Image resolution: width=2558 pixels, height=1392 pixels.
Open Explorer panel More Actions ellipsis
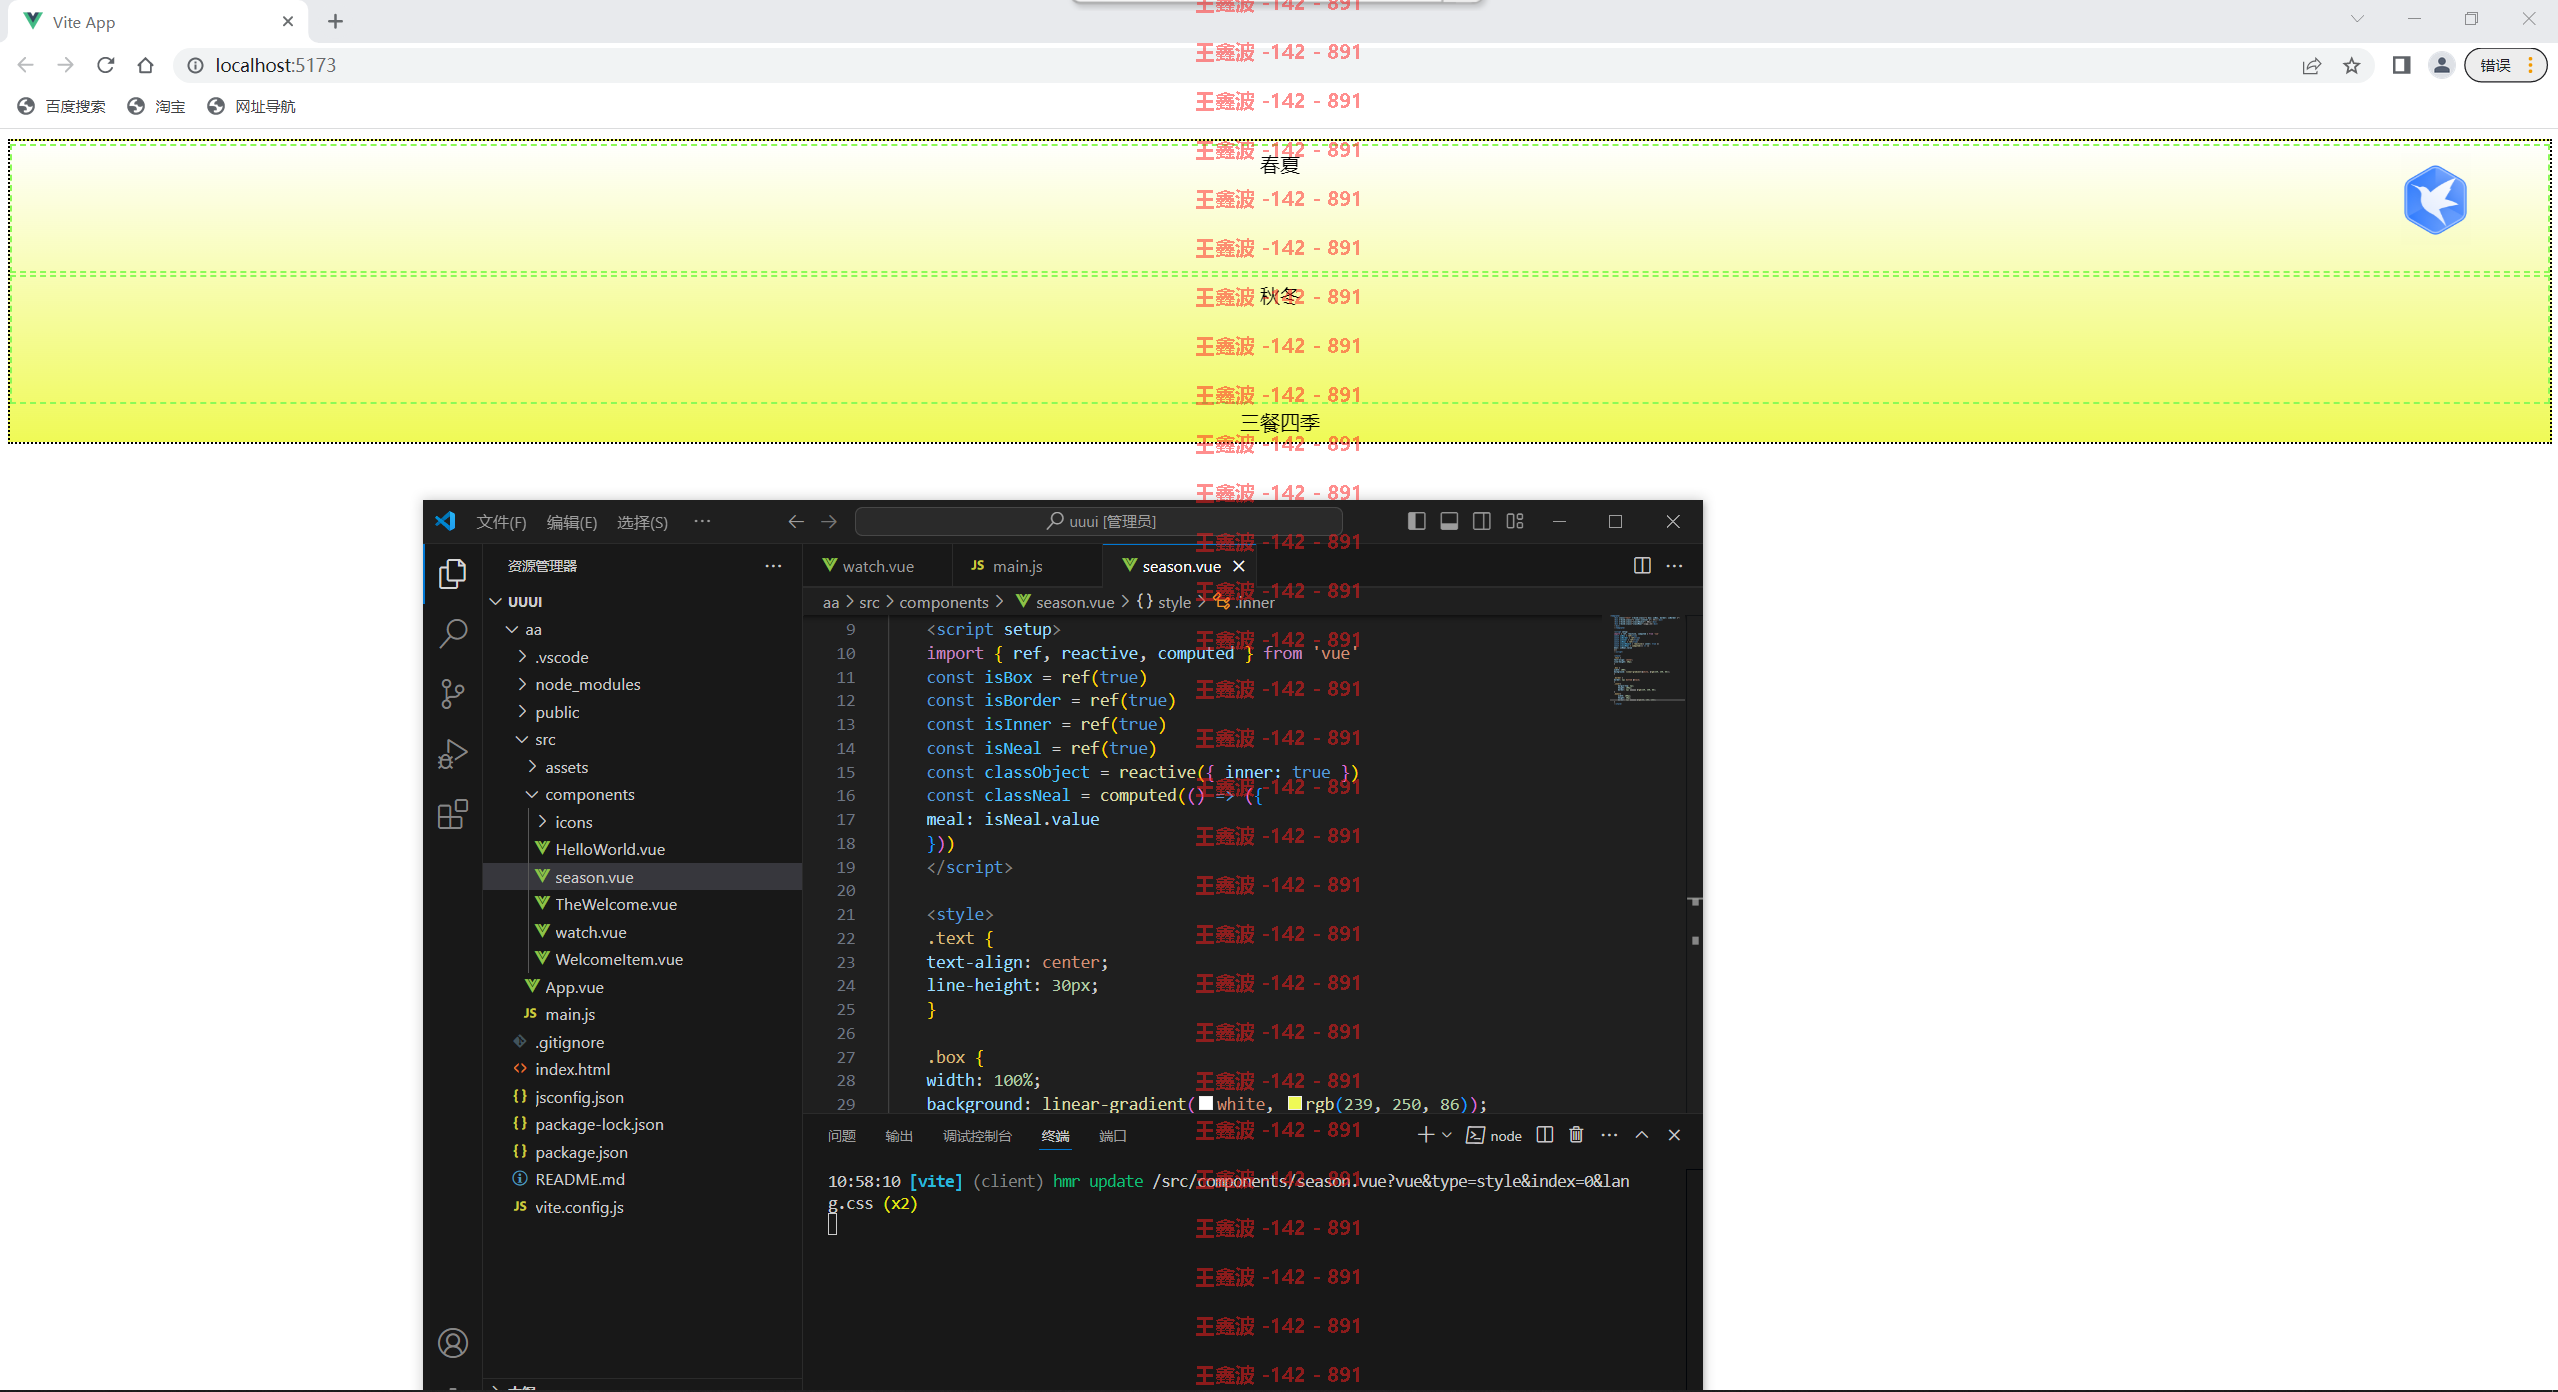tap(773, 566)
